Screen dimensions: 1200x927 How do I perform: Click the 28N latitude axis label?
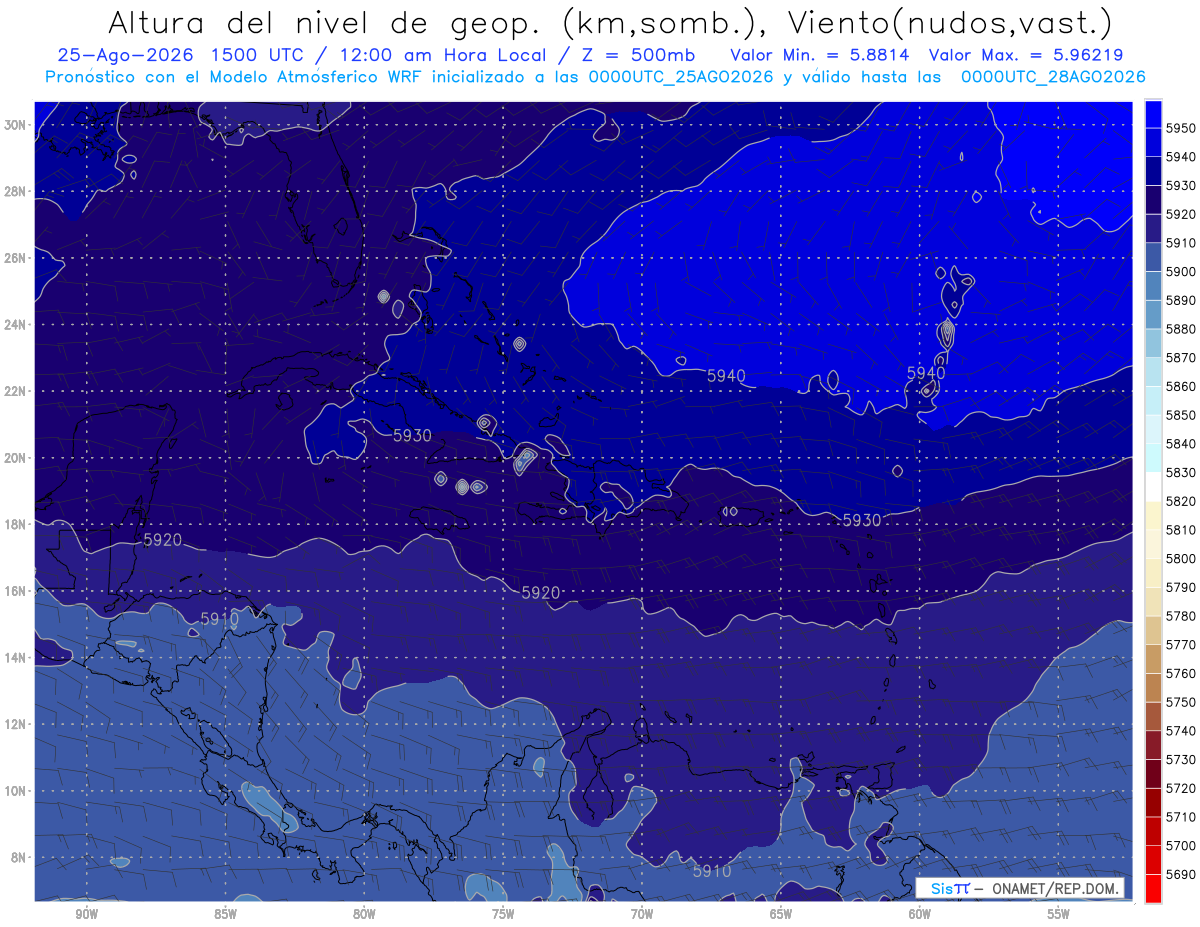pos(15,191)
